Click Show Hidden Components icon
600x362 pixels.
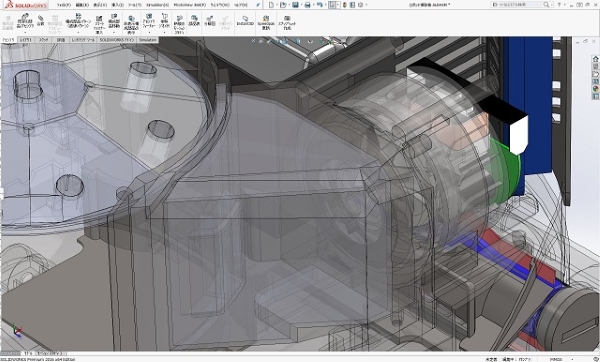pyautogui.click(x=131, y=18)
